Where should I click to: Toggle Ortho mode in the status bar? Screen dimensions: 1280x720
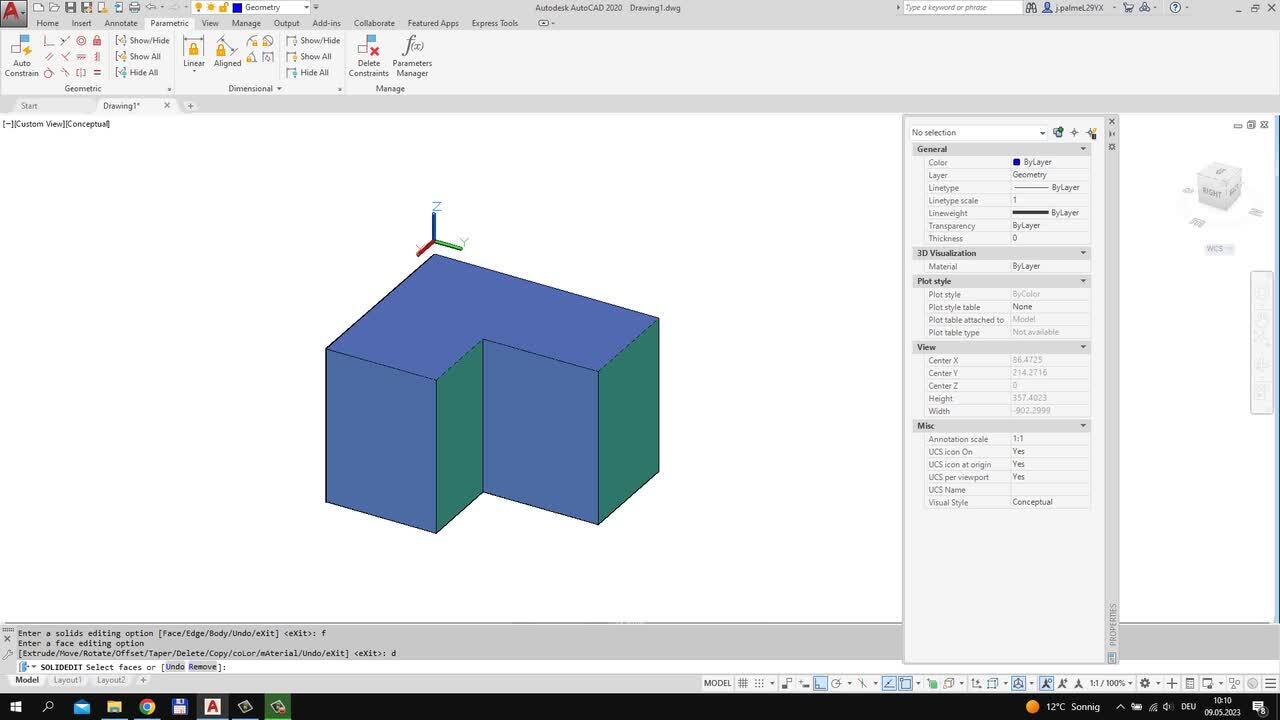tap(820, 683)
